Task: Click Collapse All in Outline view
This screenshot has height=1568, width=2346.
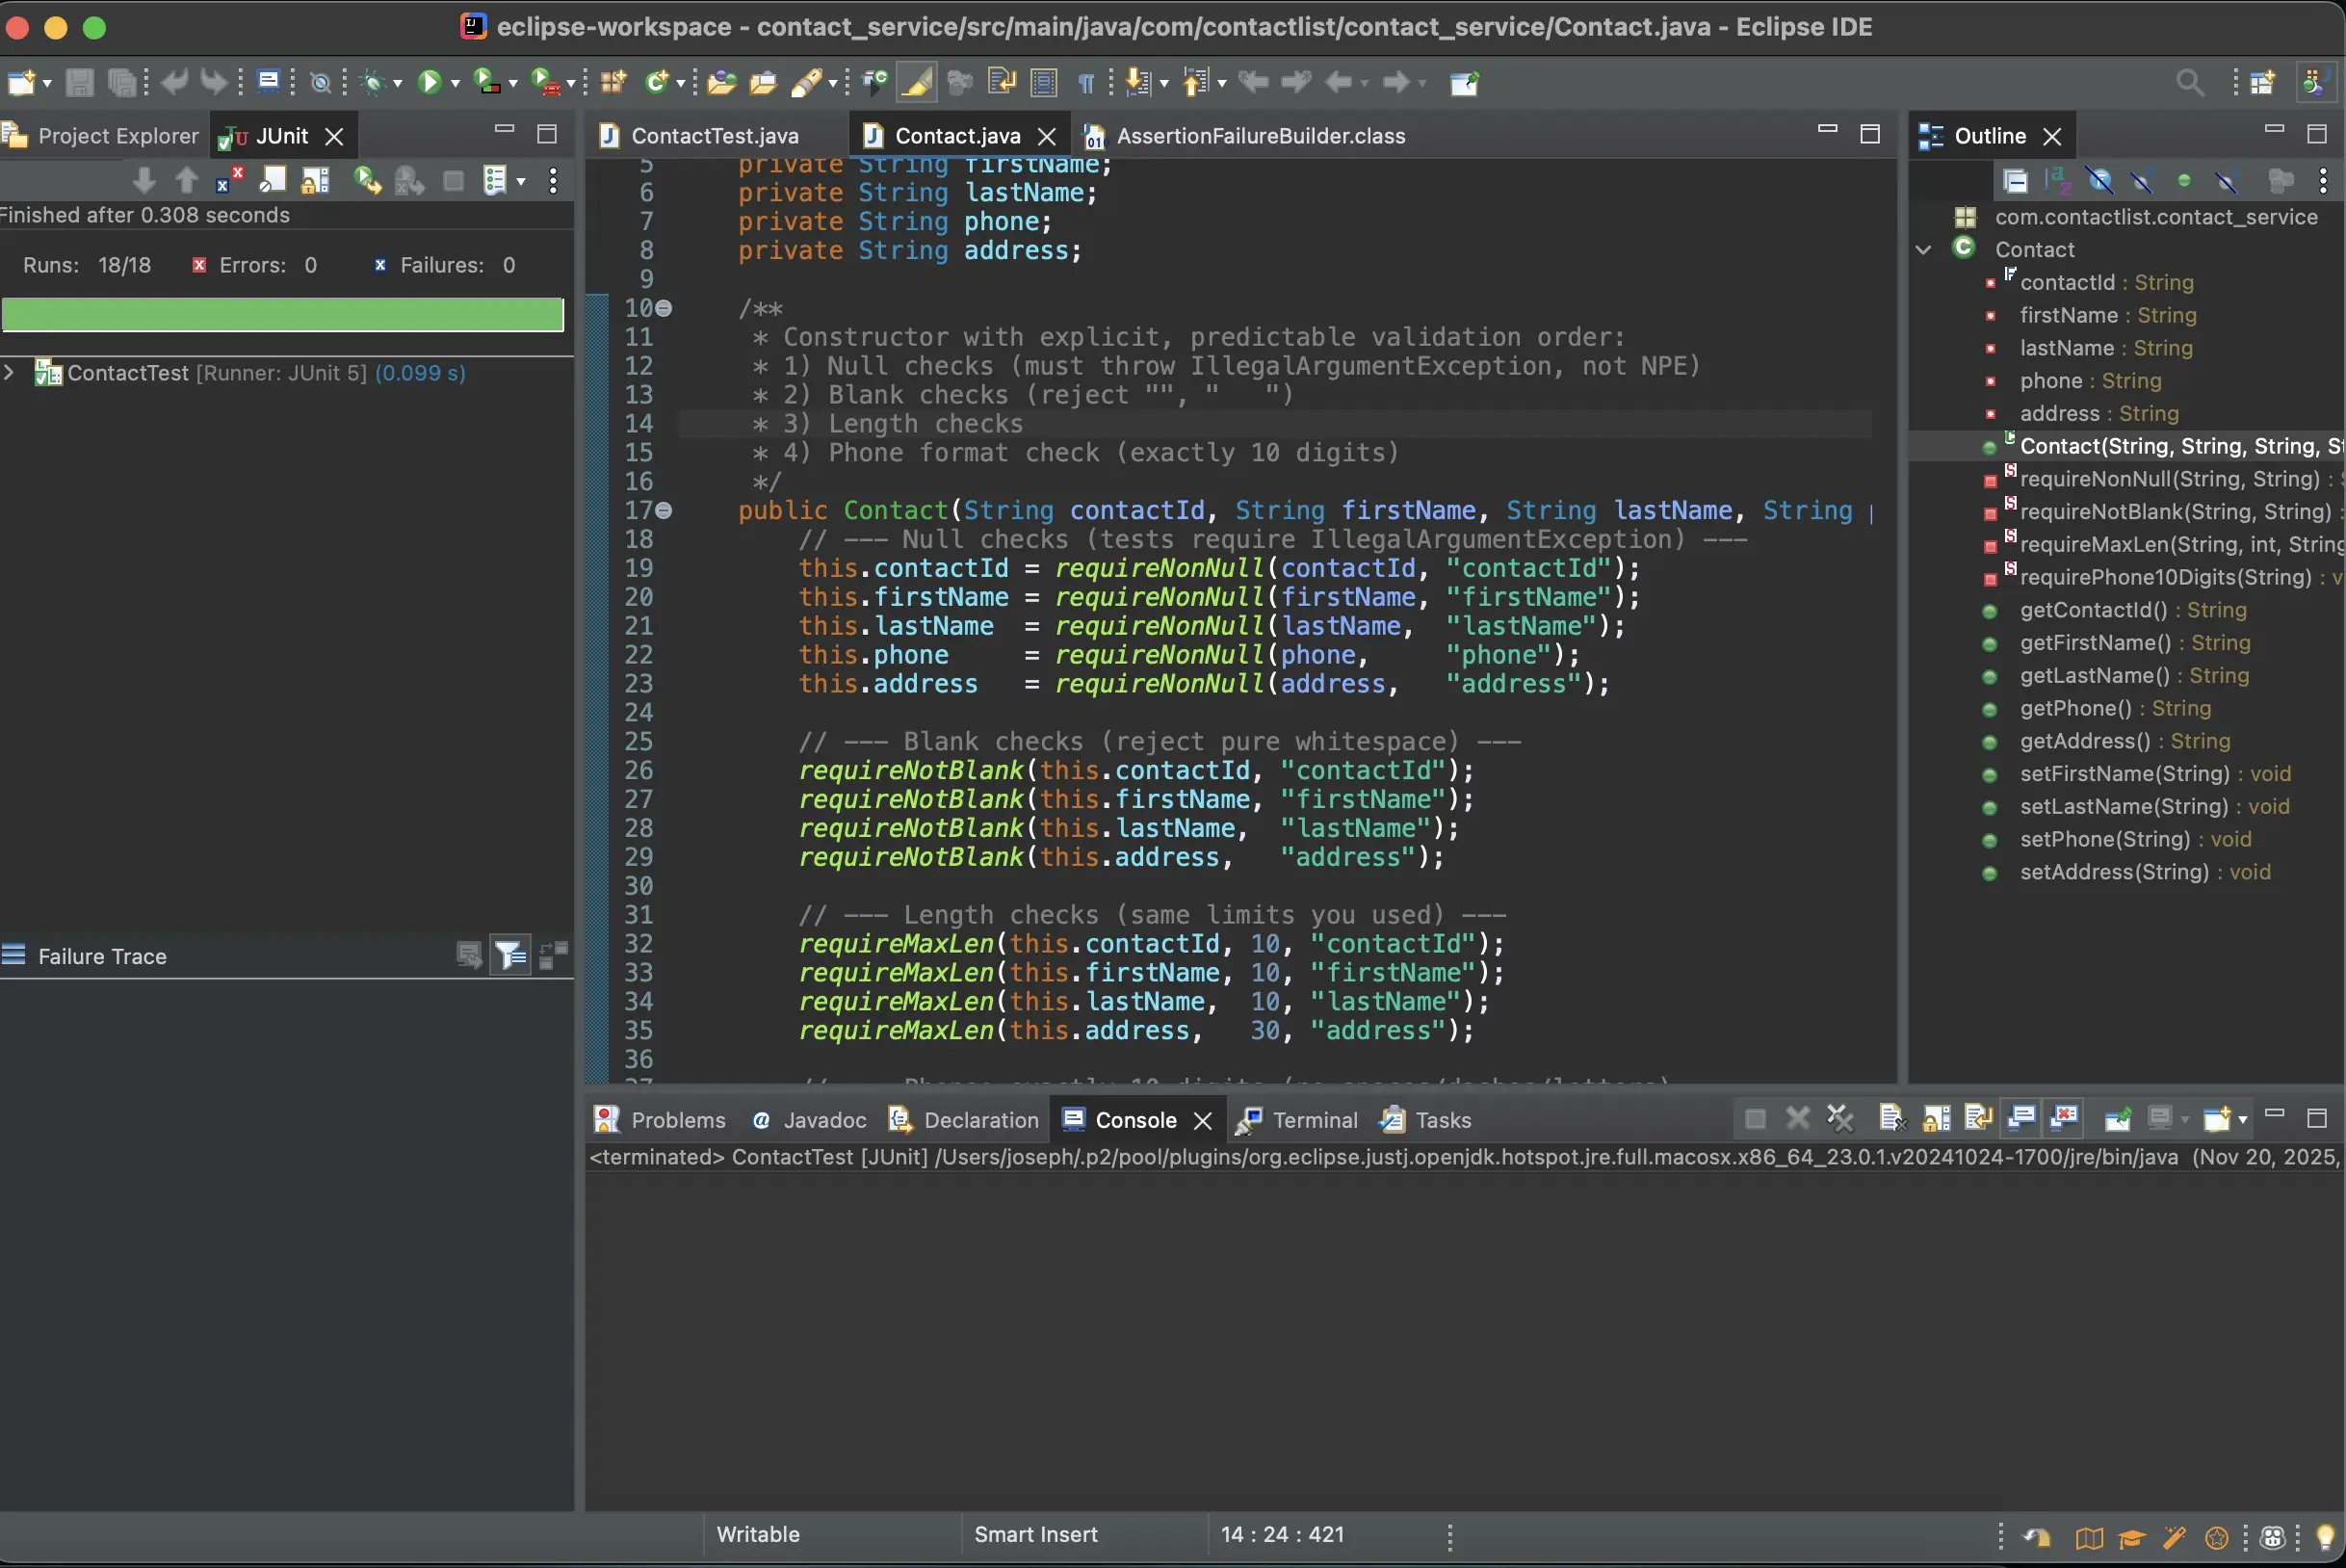Action: 2015,181
